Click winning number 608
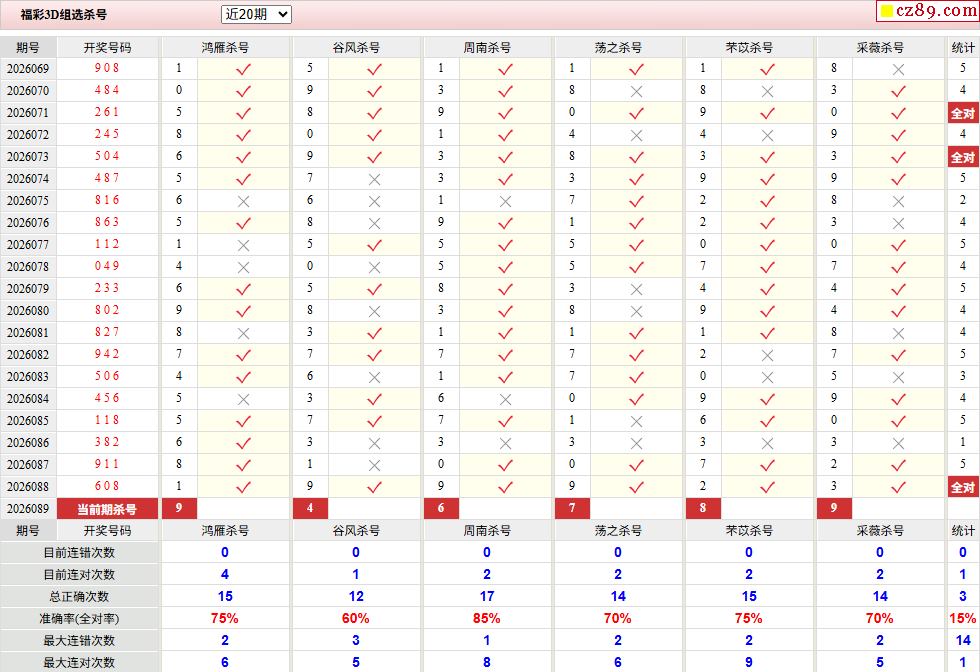The width and height of the screenshot is (980, 672). pyautogui.click(x=107, y=486)
